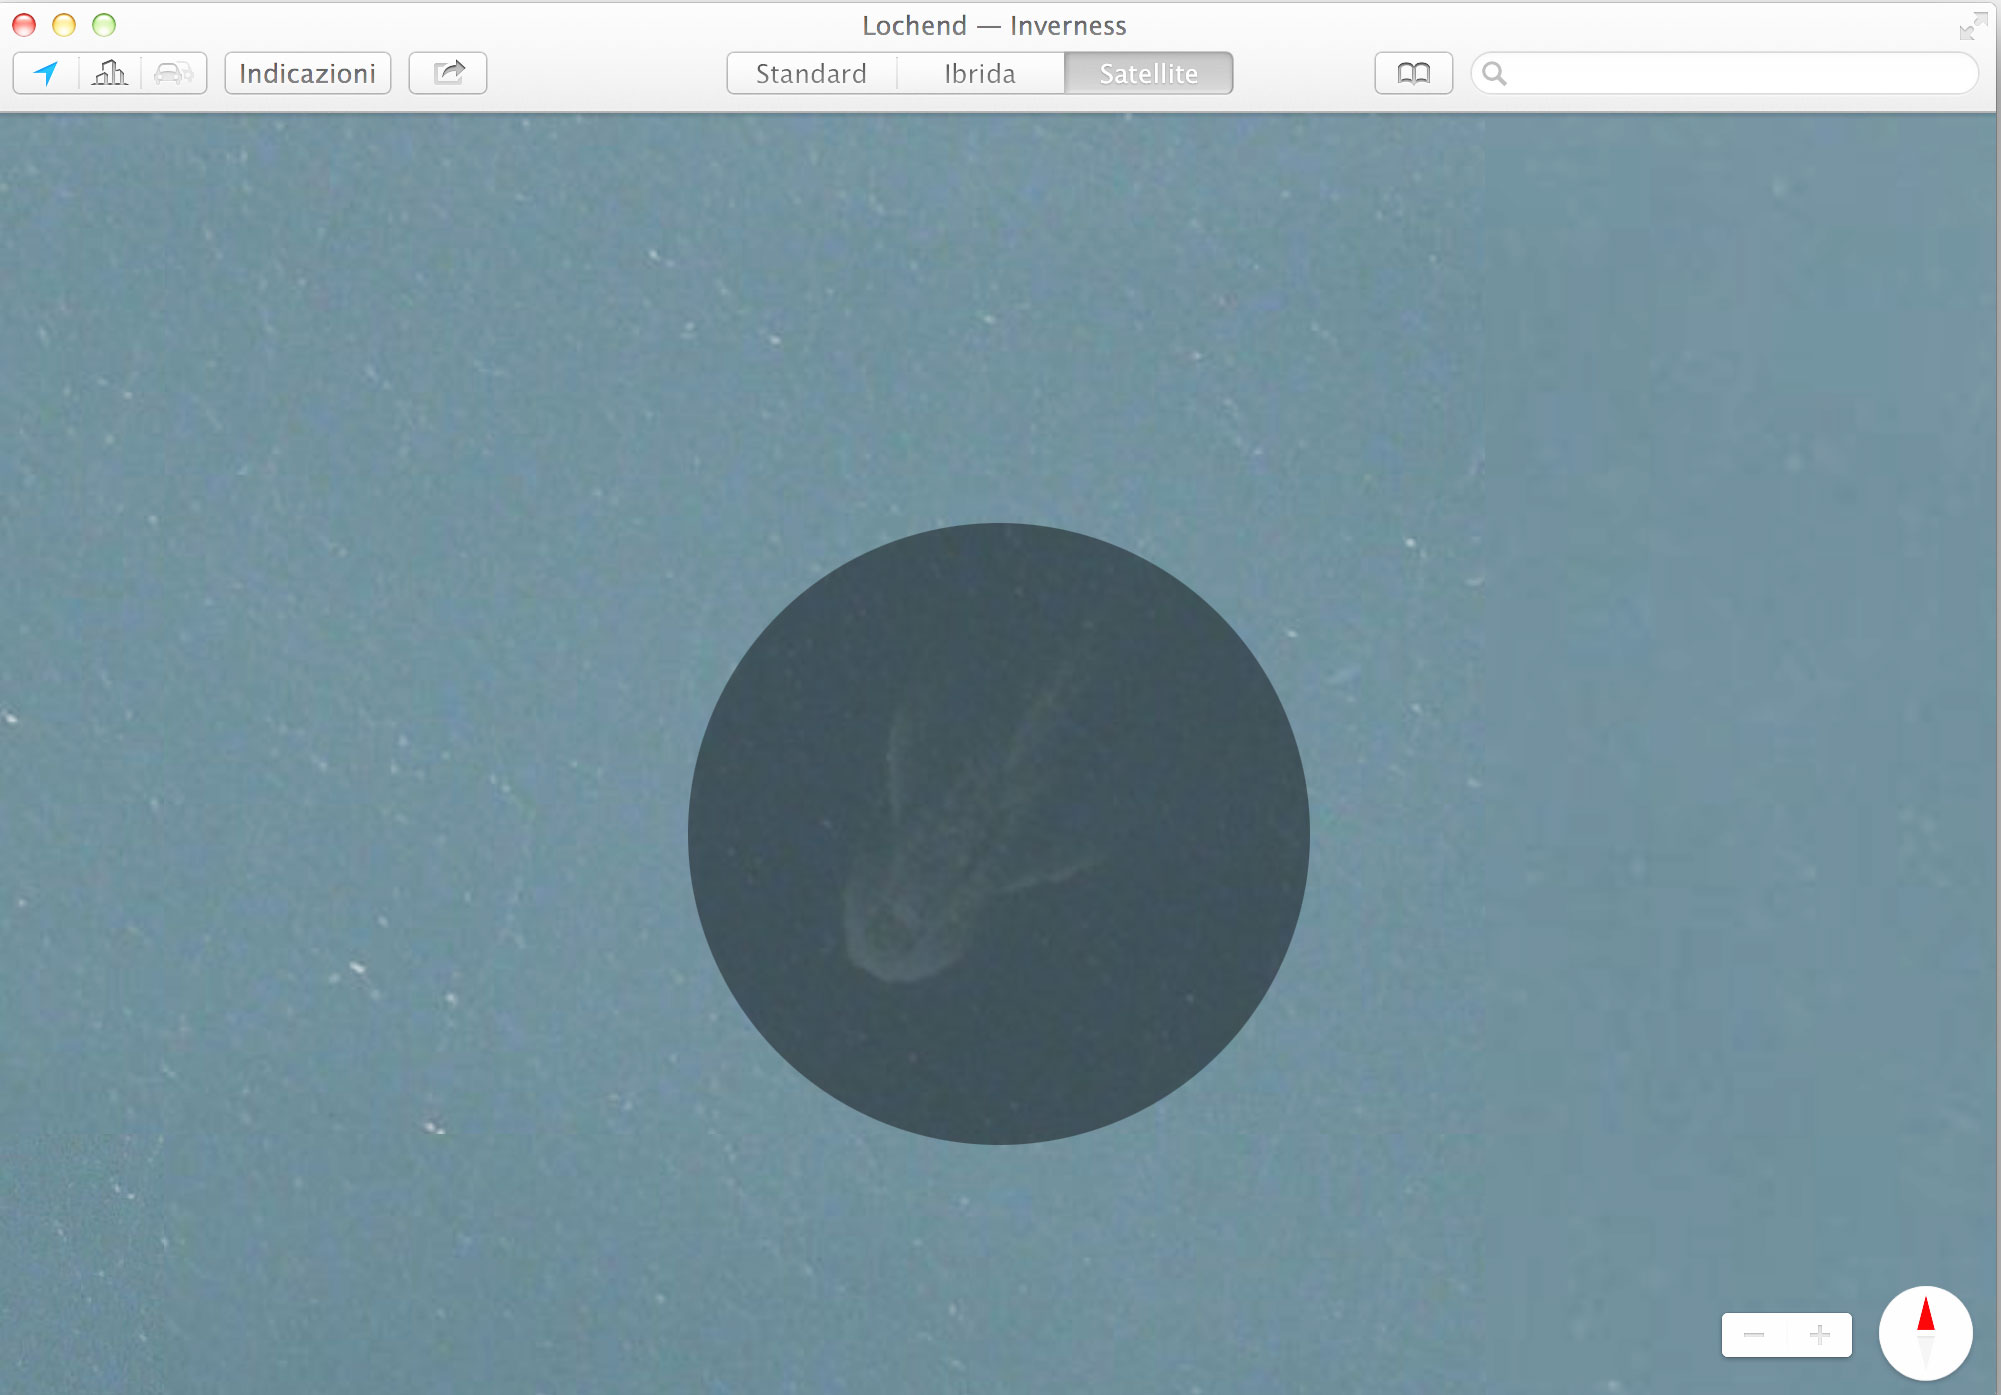Open the bookmarks book icon

1413,74
